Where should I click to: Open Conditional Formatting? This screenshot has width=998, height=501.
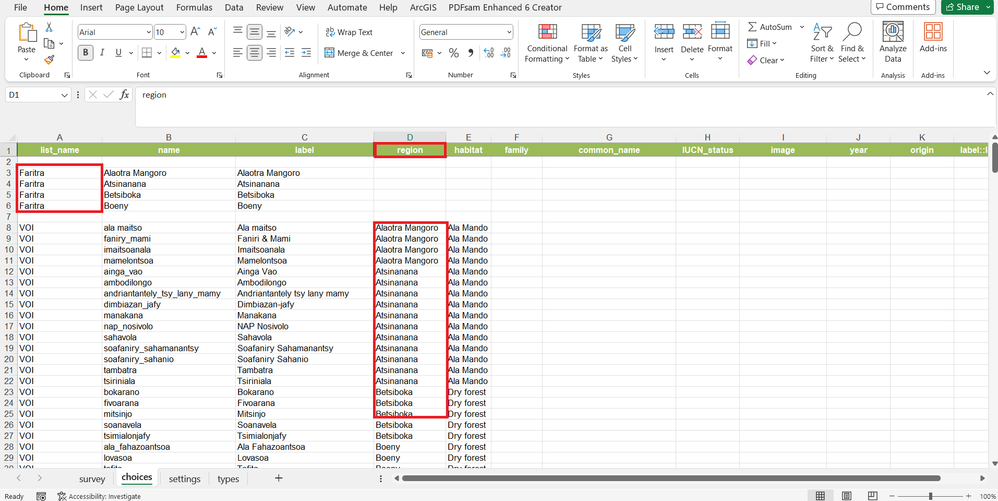coord(547,43)
